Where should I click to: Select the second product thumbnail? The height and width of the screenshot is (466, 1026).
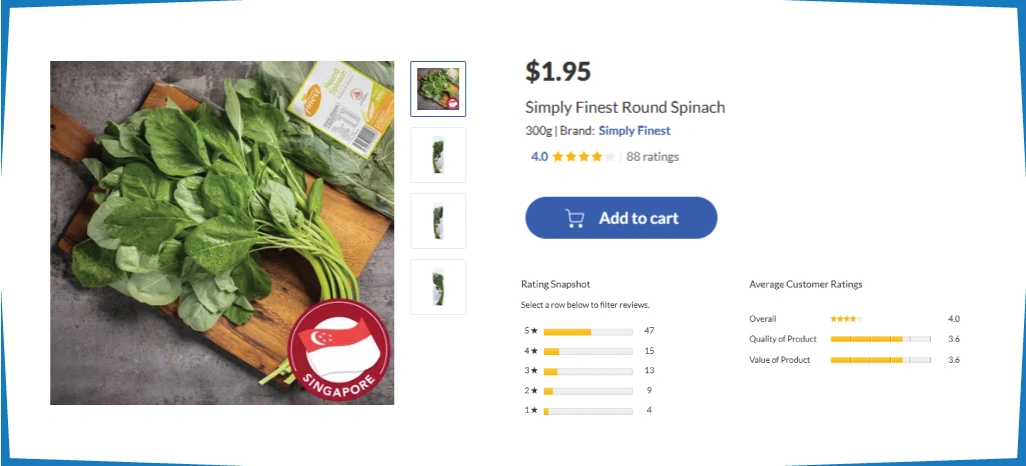[x=438, y=155]
